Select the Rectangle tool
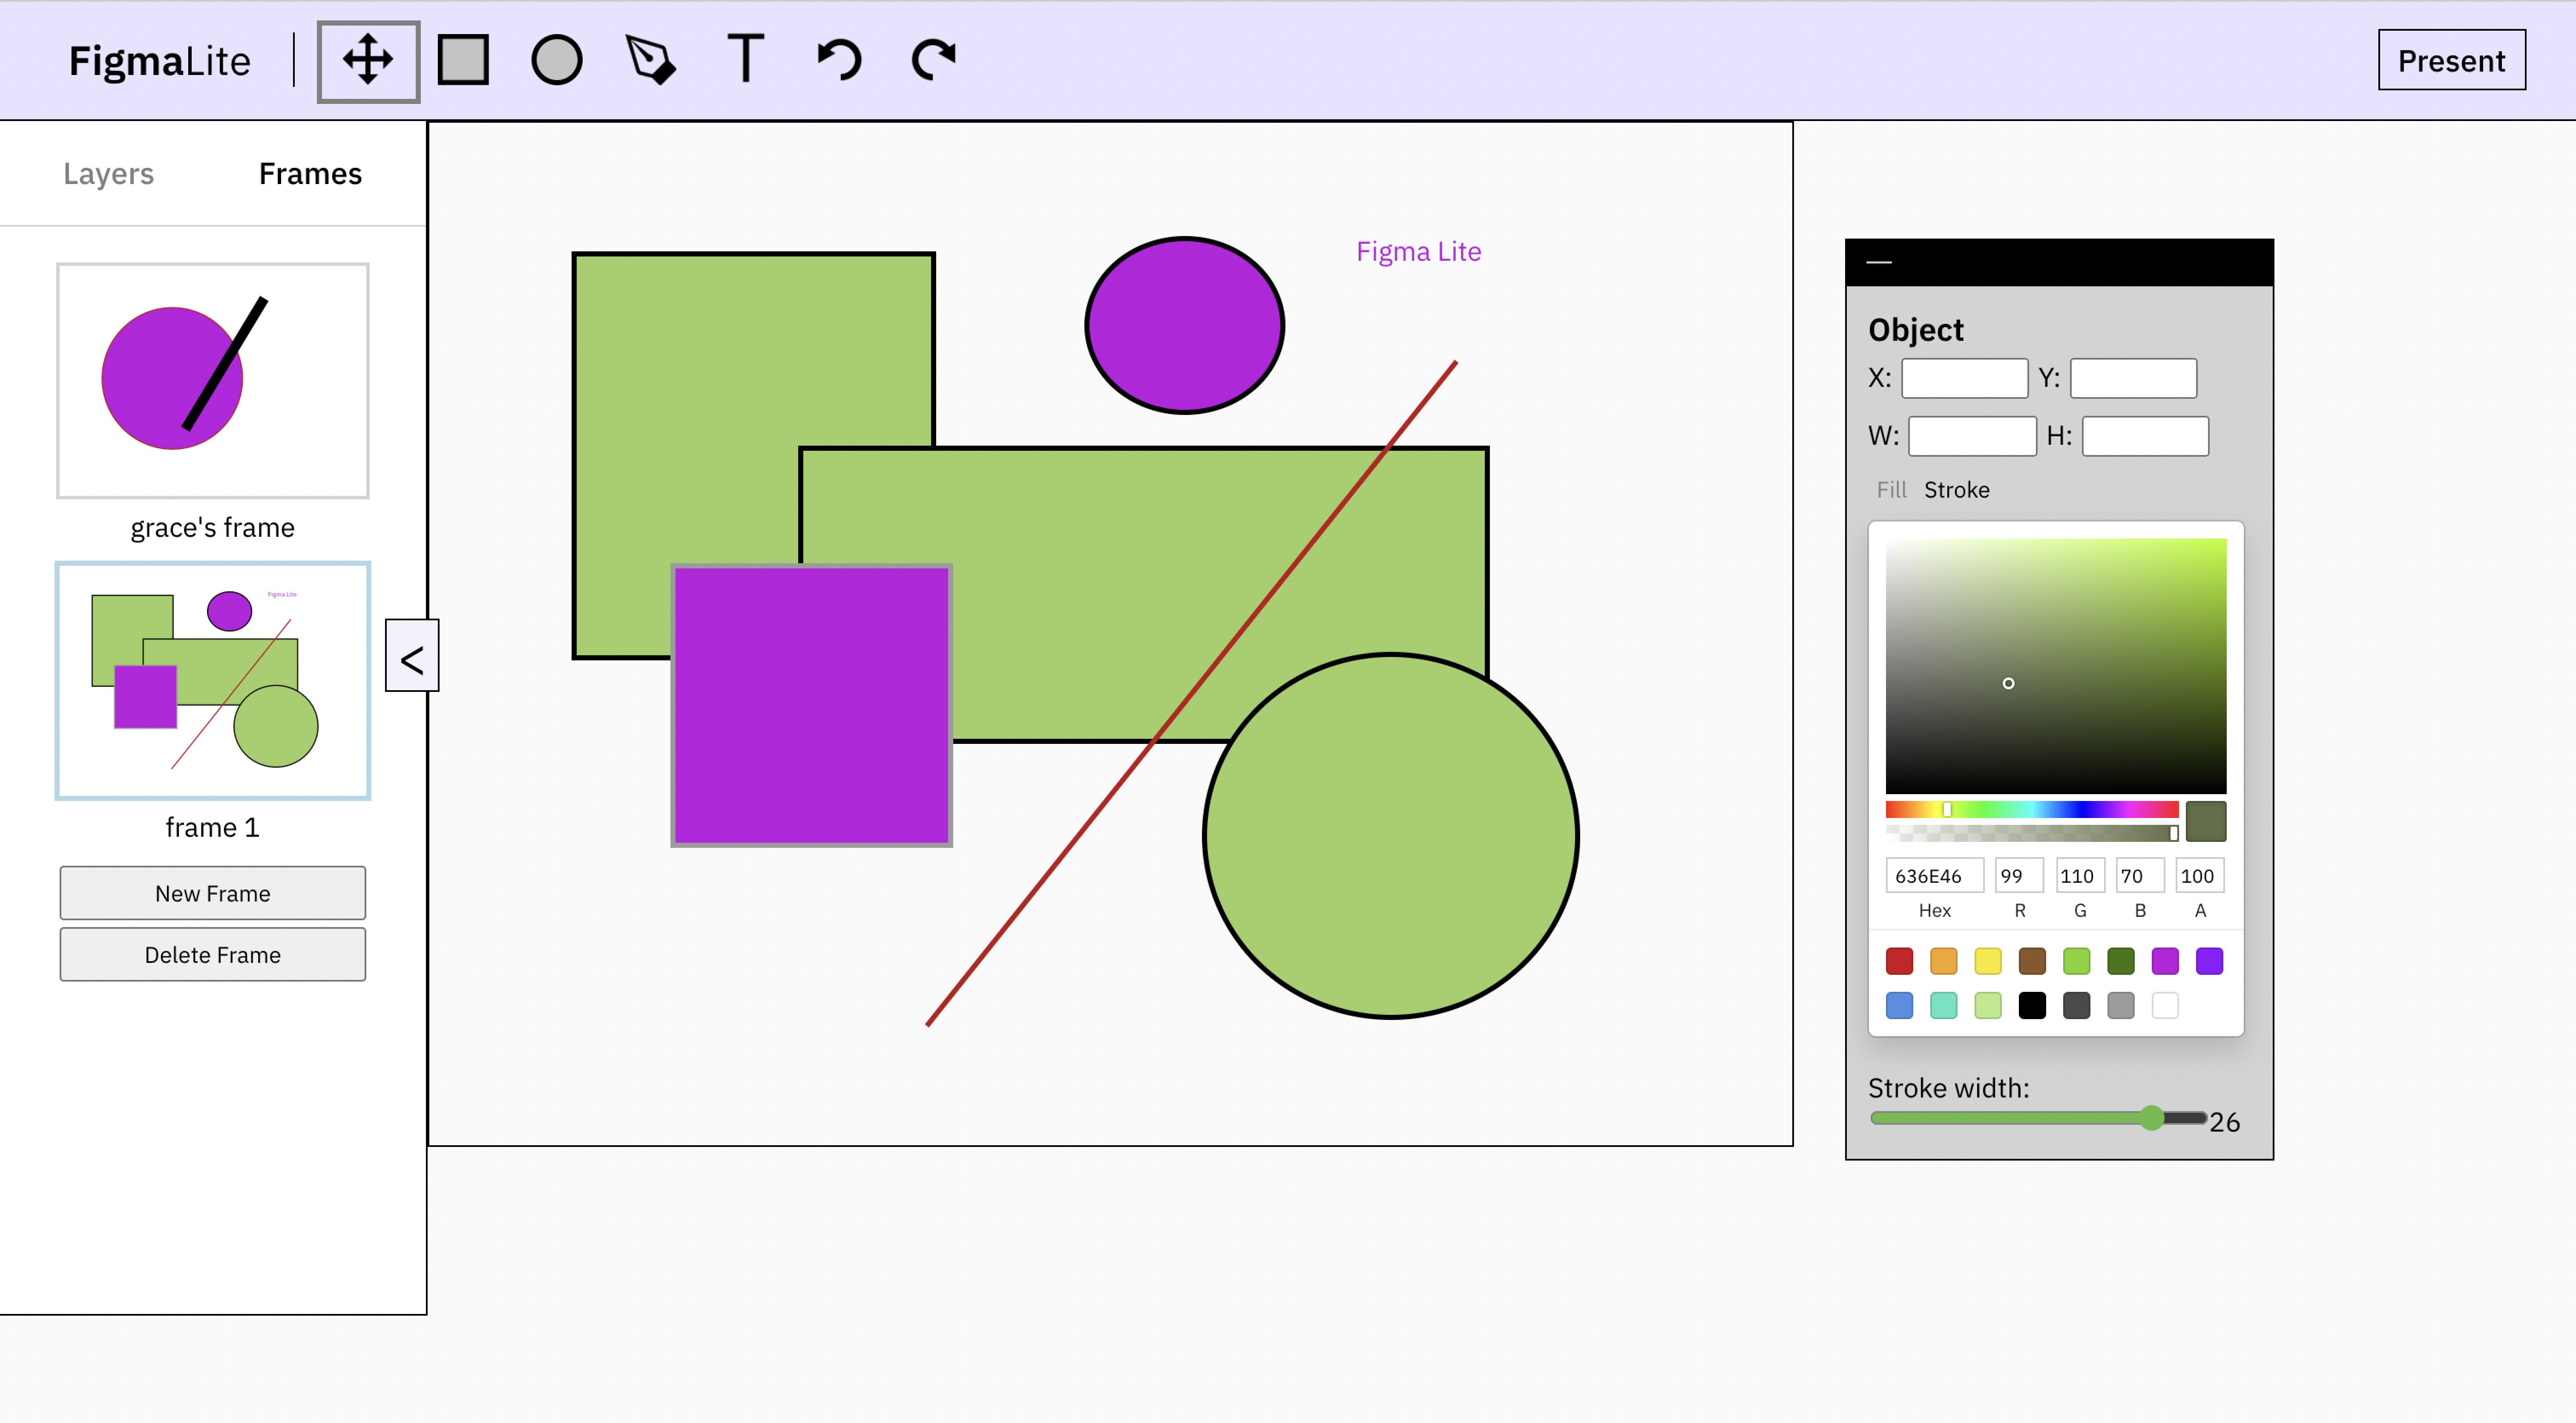 (x=463, y=60)
